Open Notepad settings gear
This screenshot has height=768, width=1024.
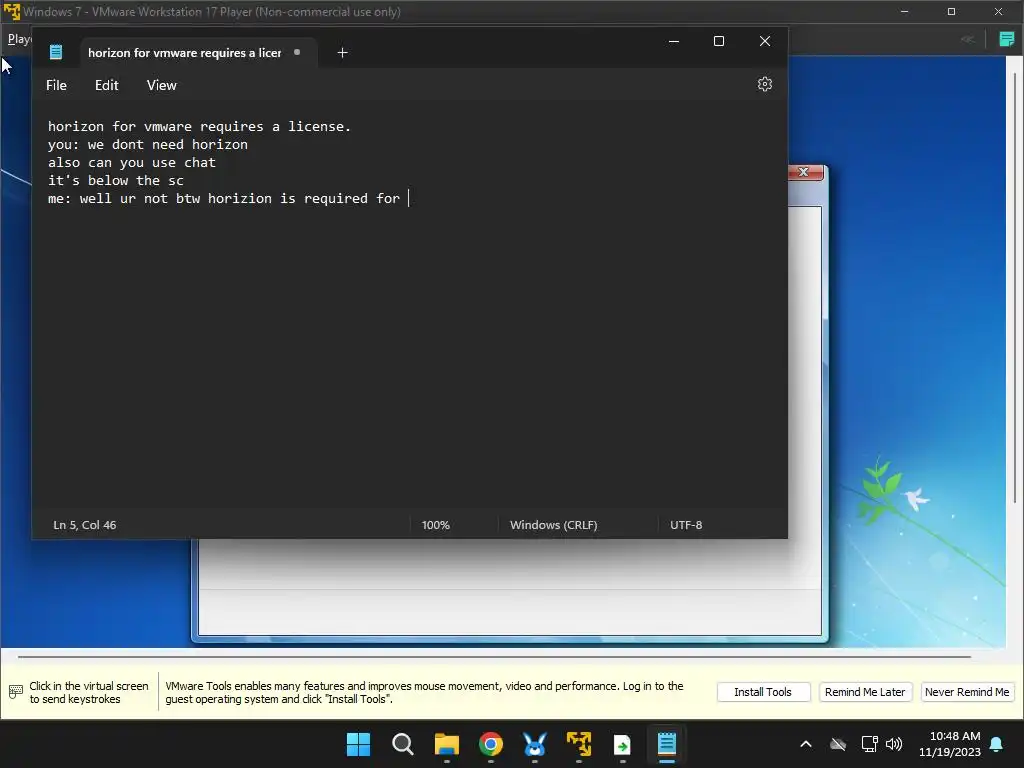[764, 84]
